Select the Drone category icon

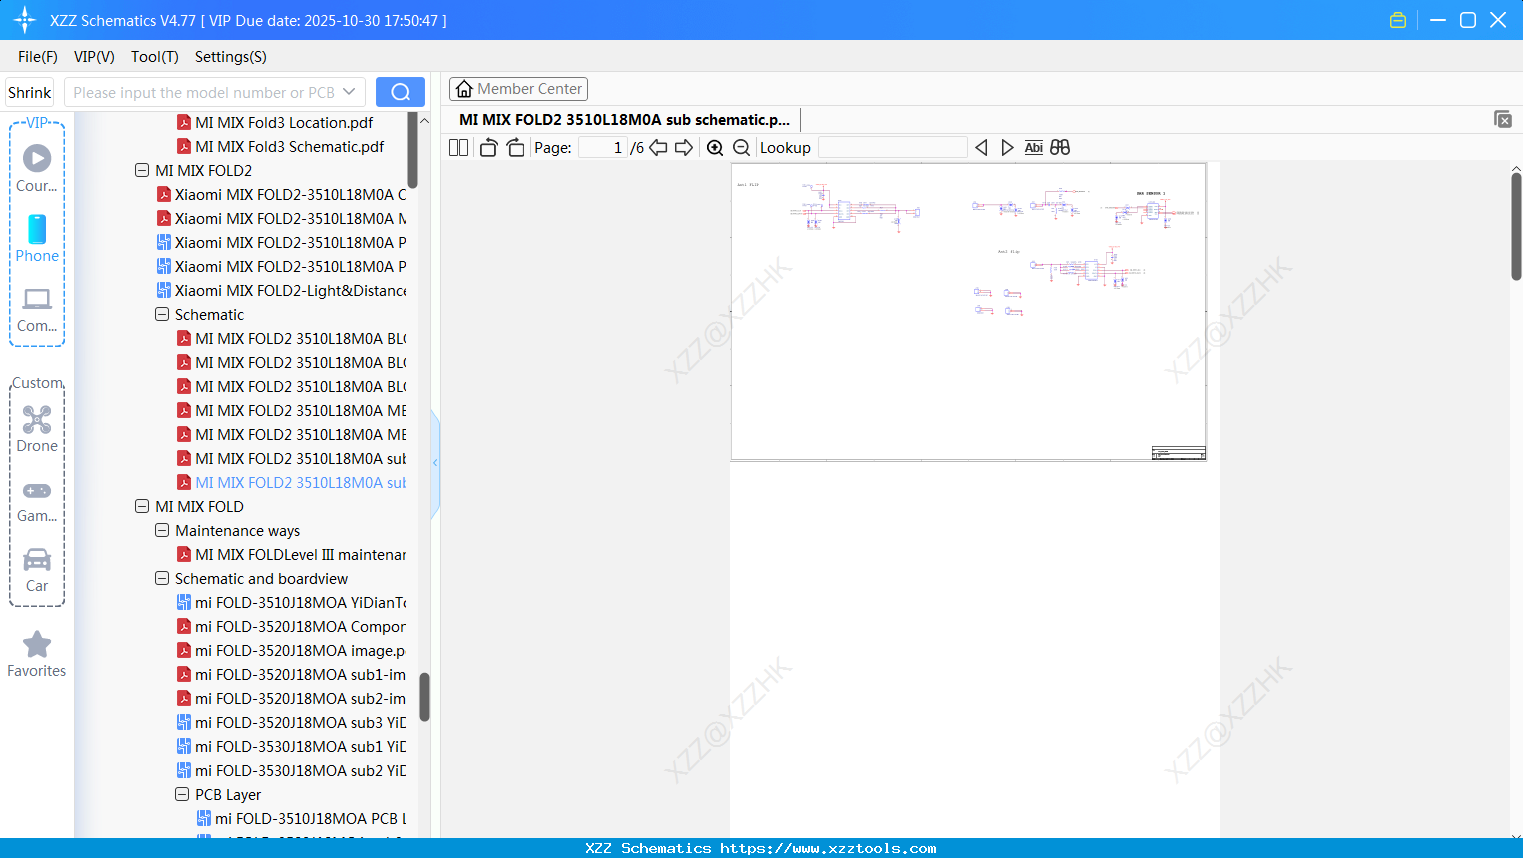click(37, 419)
